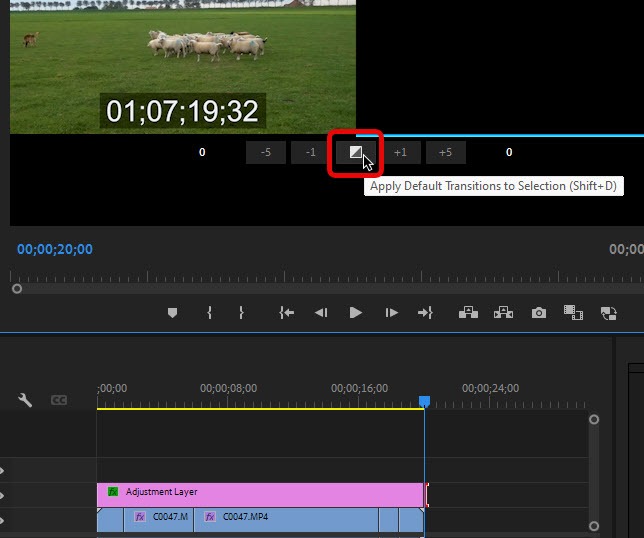Toggle the closed captions track button
This screenshot has height=538, width=644.
[x=59, y=400]
